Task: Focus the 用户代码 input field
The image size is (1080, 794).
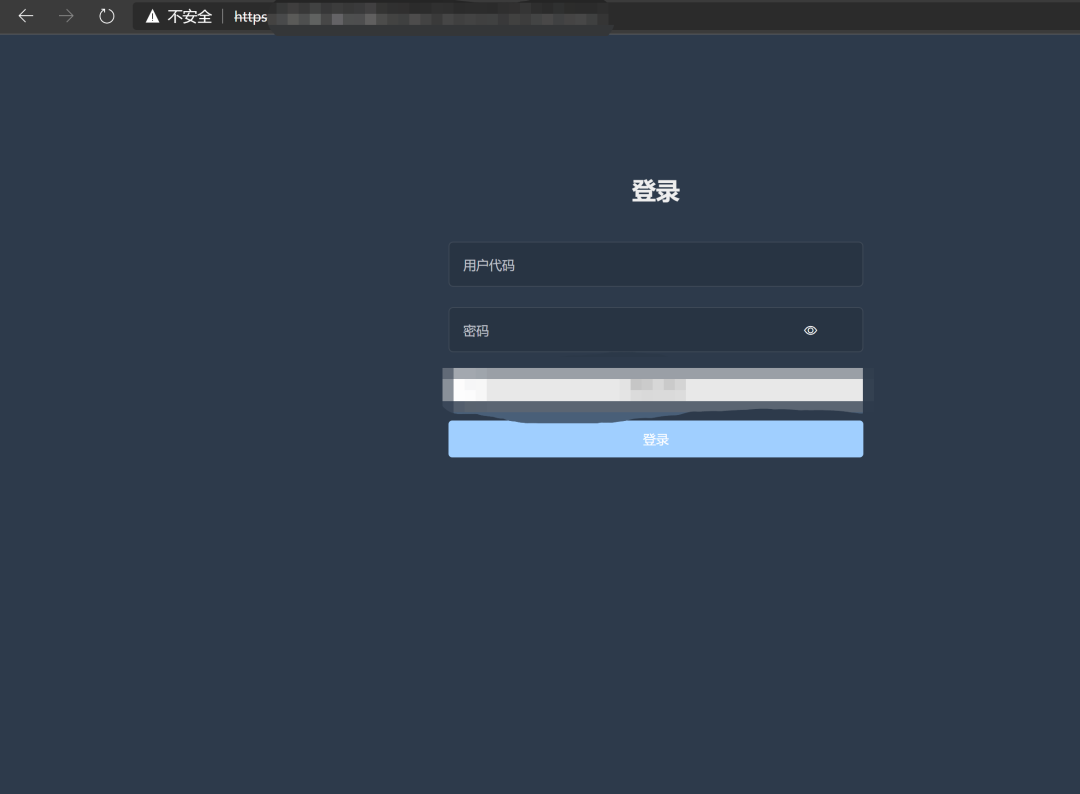Action: click(655, 264)
